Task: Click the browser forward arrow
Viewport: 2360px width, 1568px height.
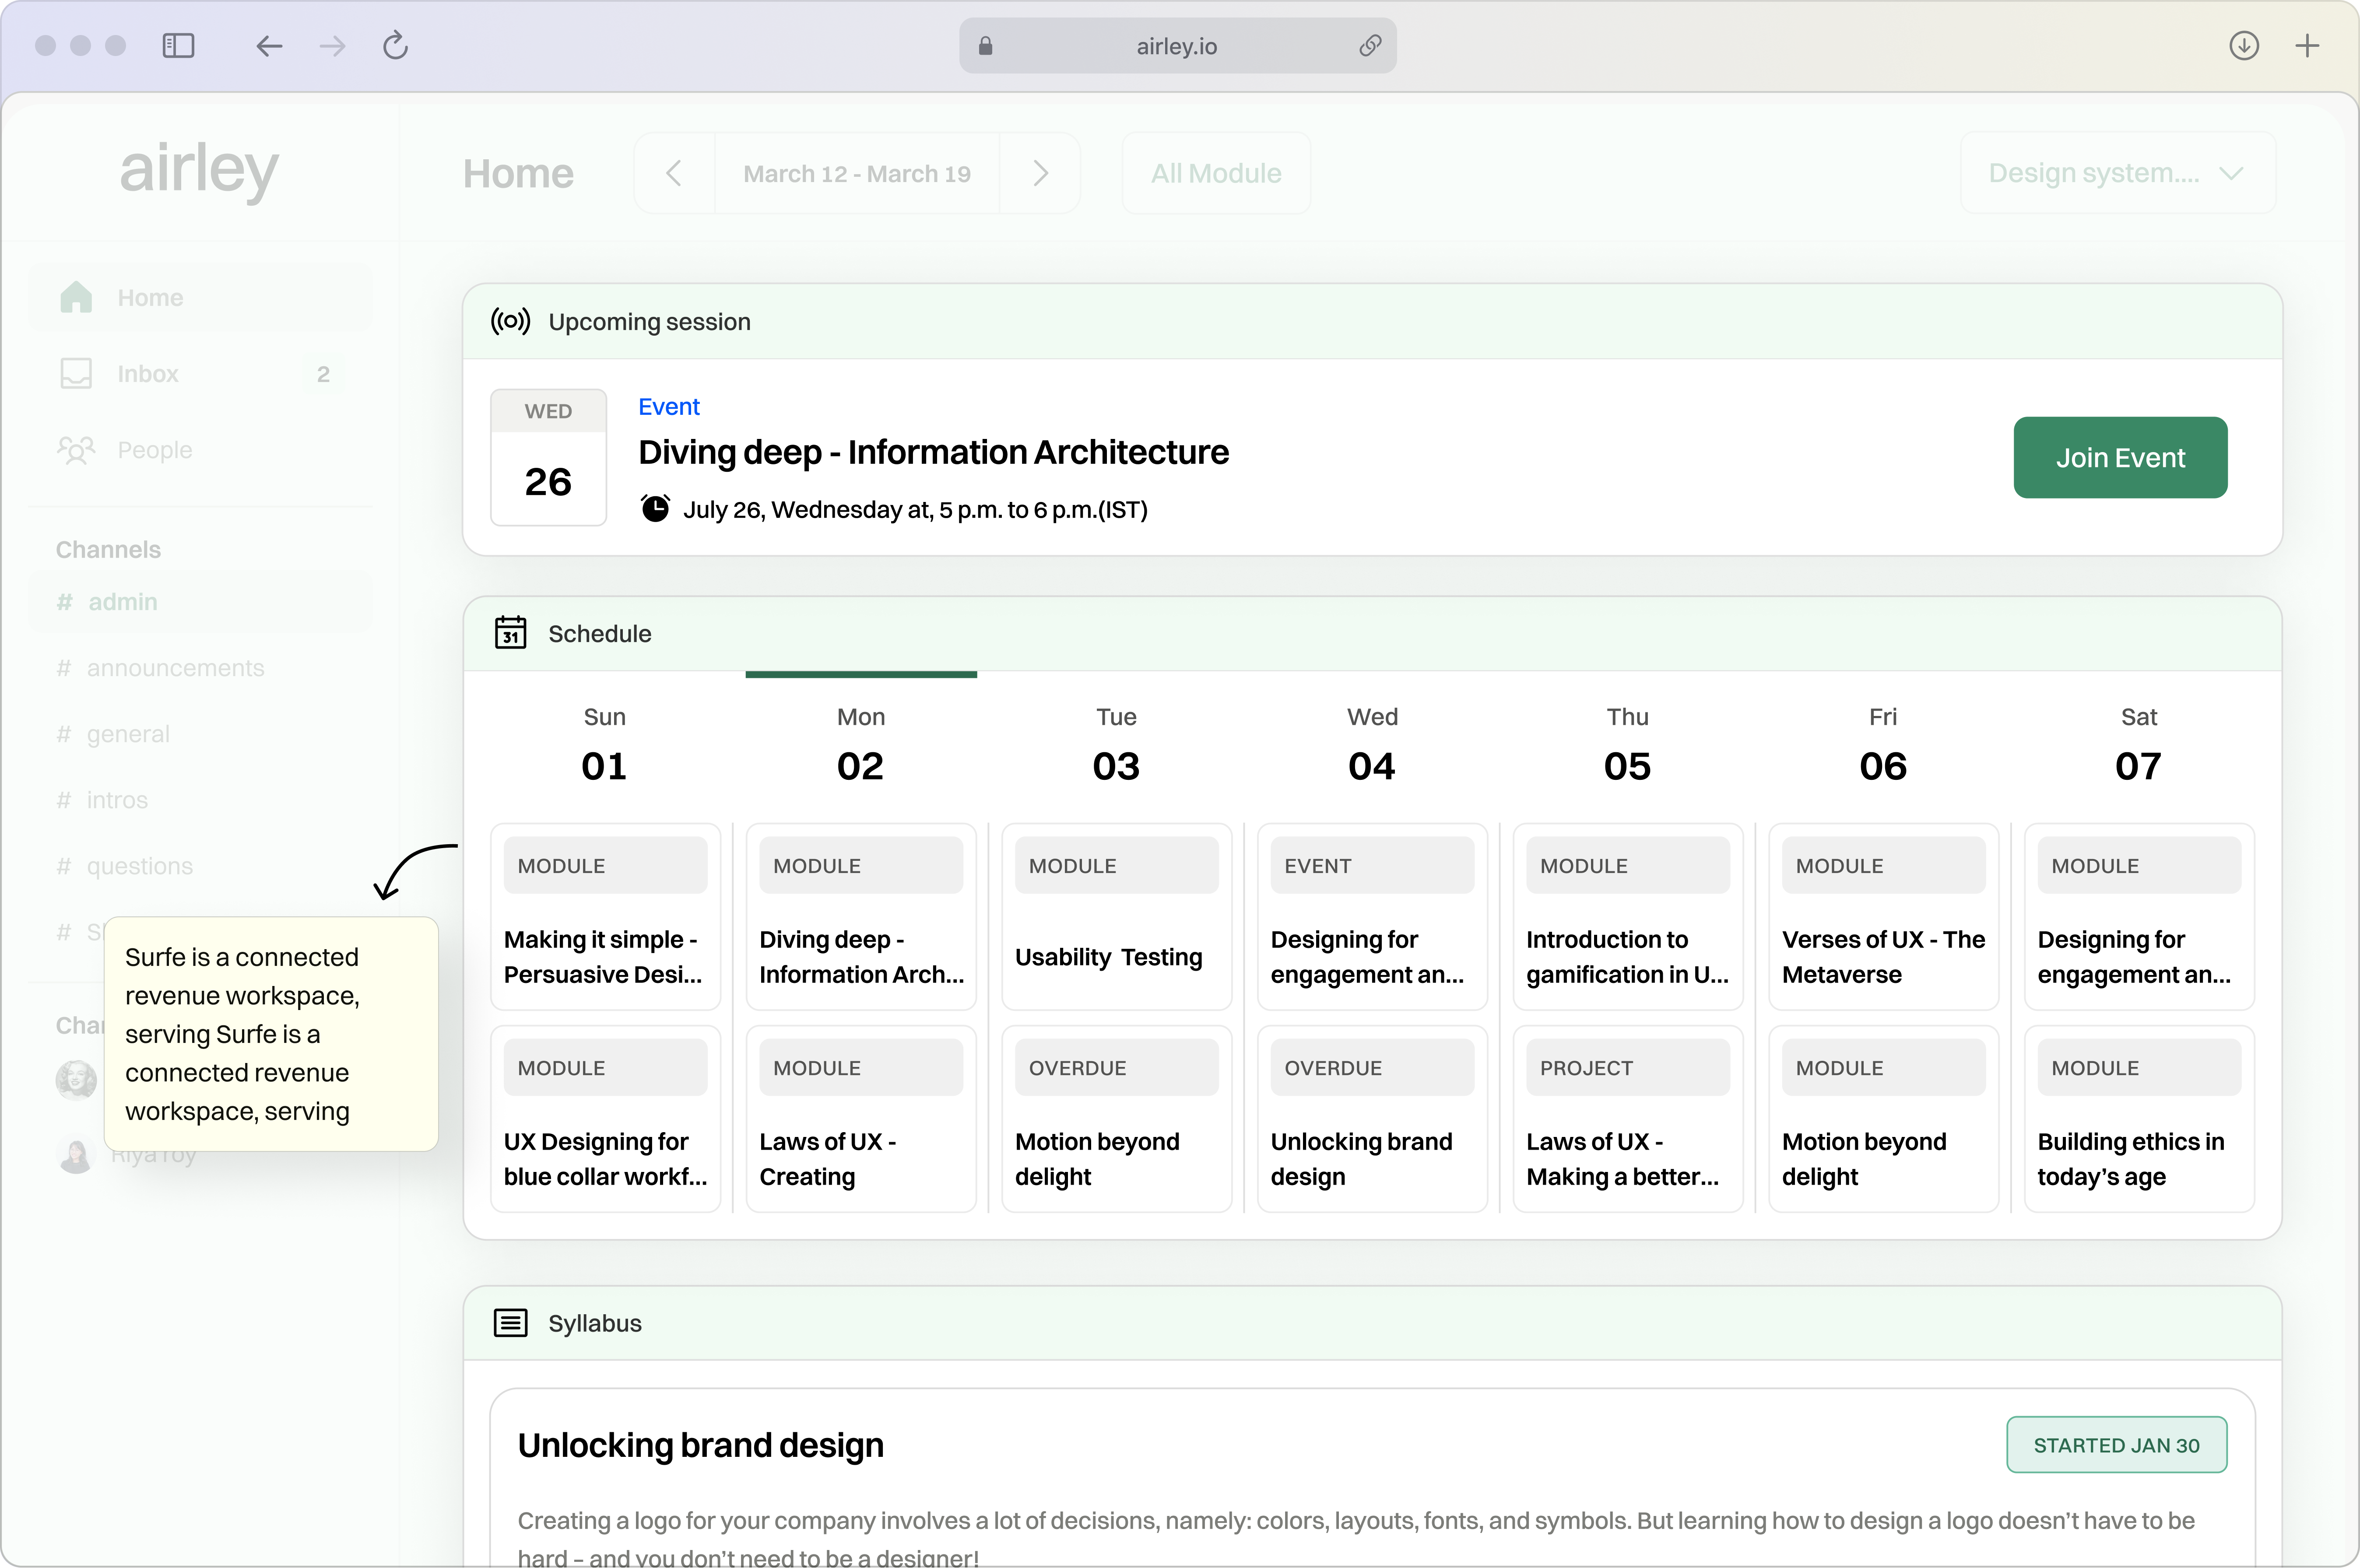Action: [x=332, y=46]
